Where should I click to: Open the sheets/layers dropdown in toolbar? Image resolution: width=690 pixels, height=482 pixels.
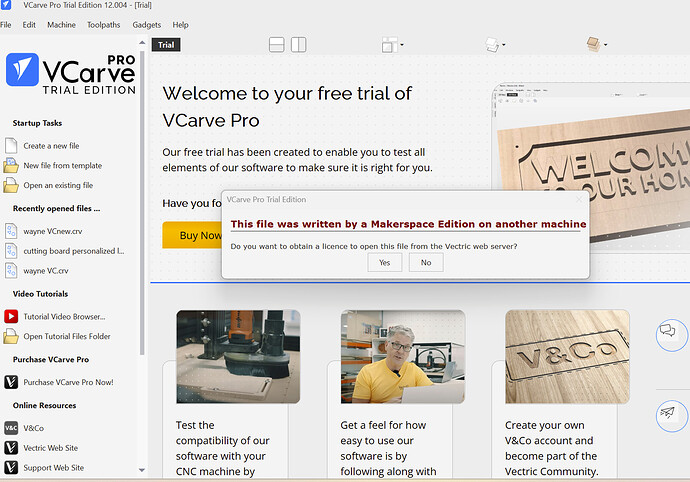click(496, 45)
